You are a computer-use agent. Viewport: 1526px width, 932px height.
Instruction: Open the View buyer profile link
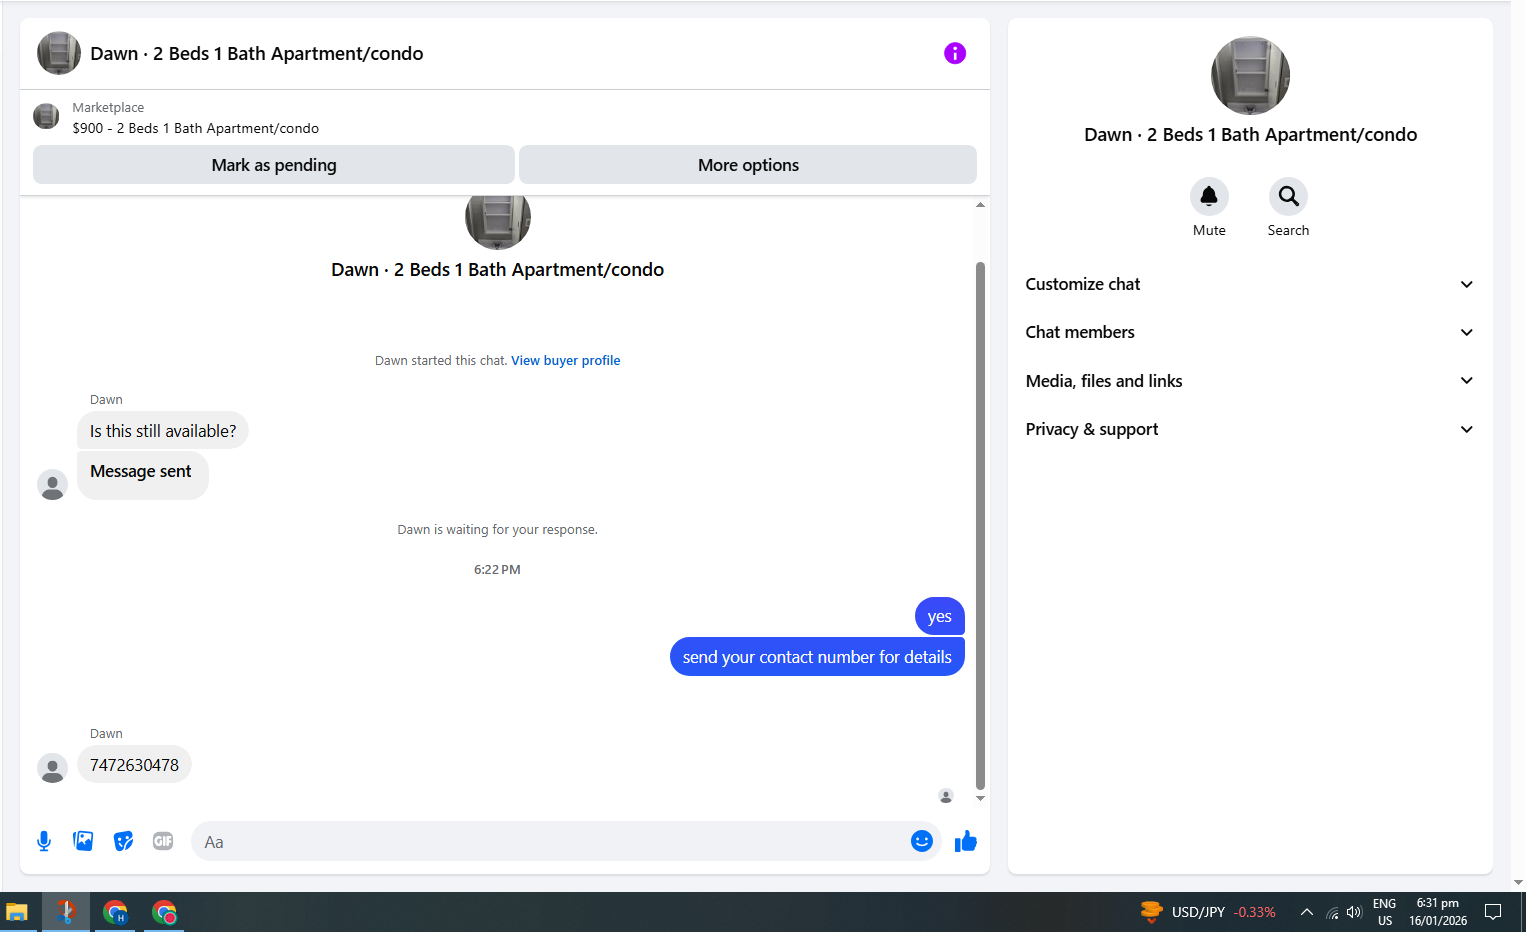pyautogui.click(x=565, y=361)
